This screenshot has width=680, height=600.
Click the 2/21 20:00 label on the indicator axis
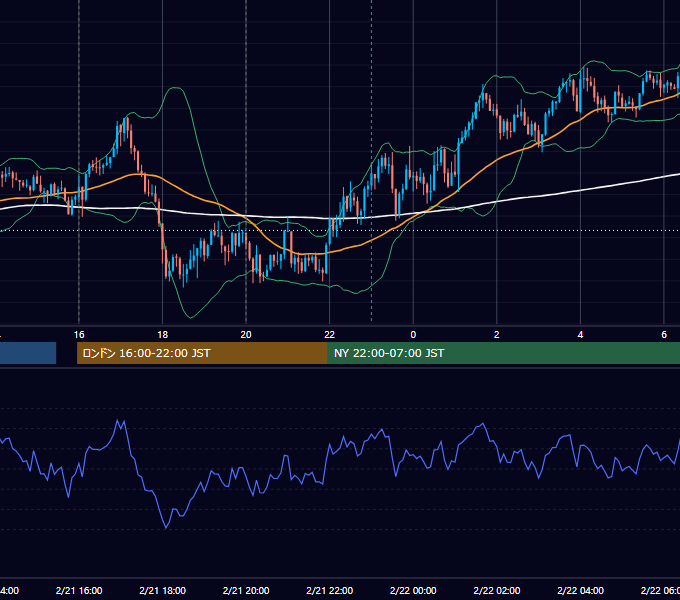[x=246, y=591]
